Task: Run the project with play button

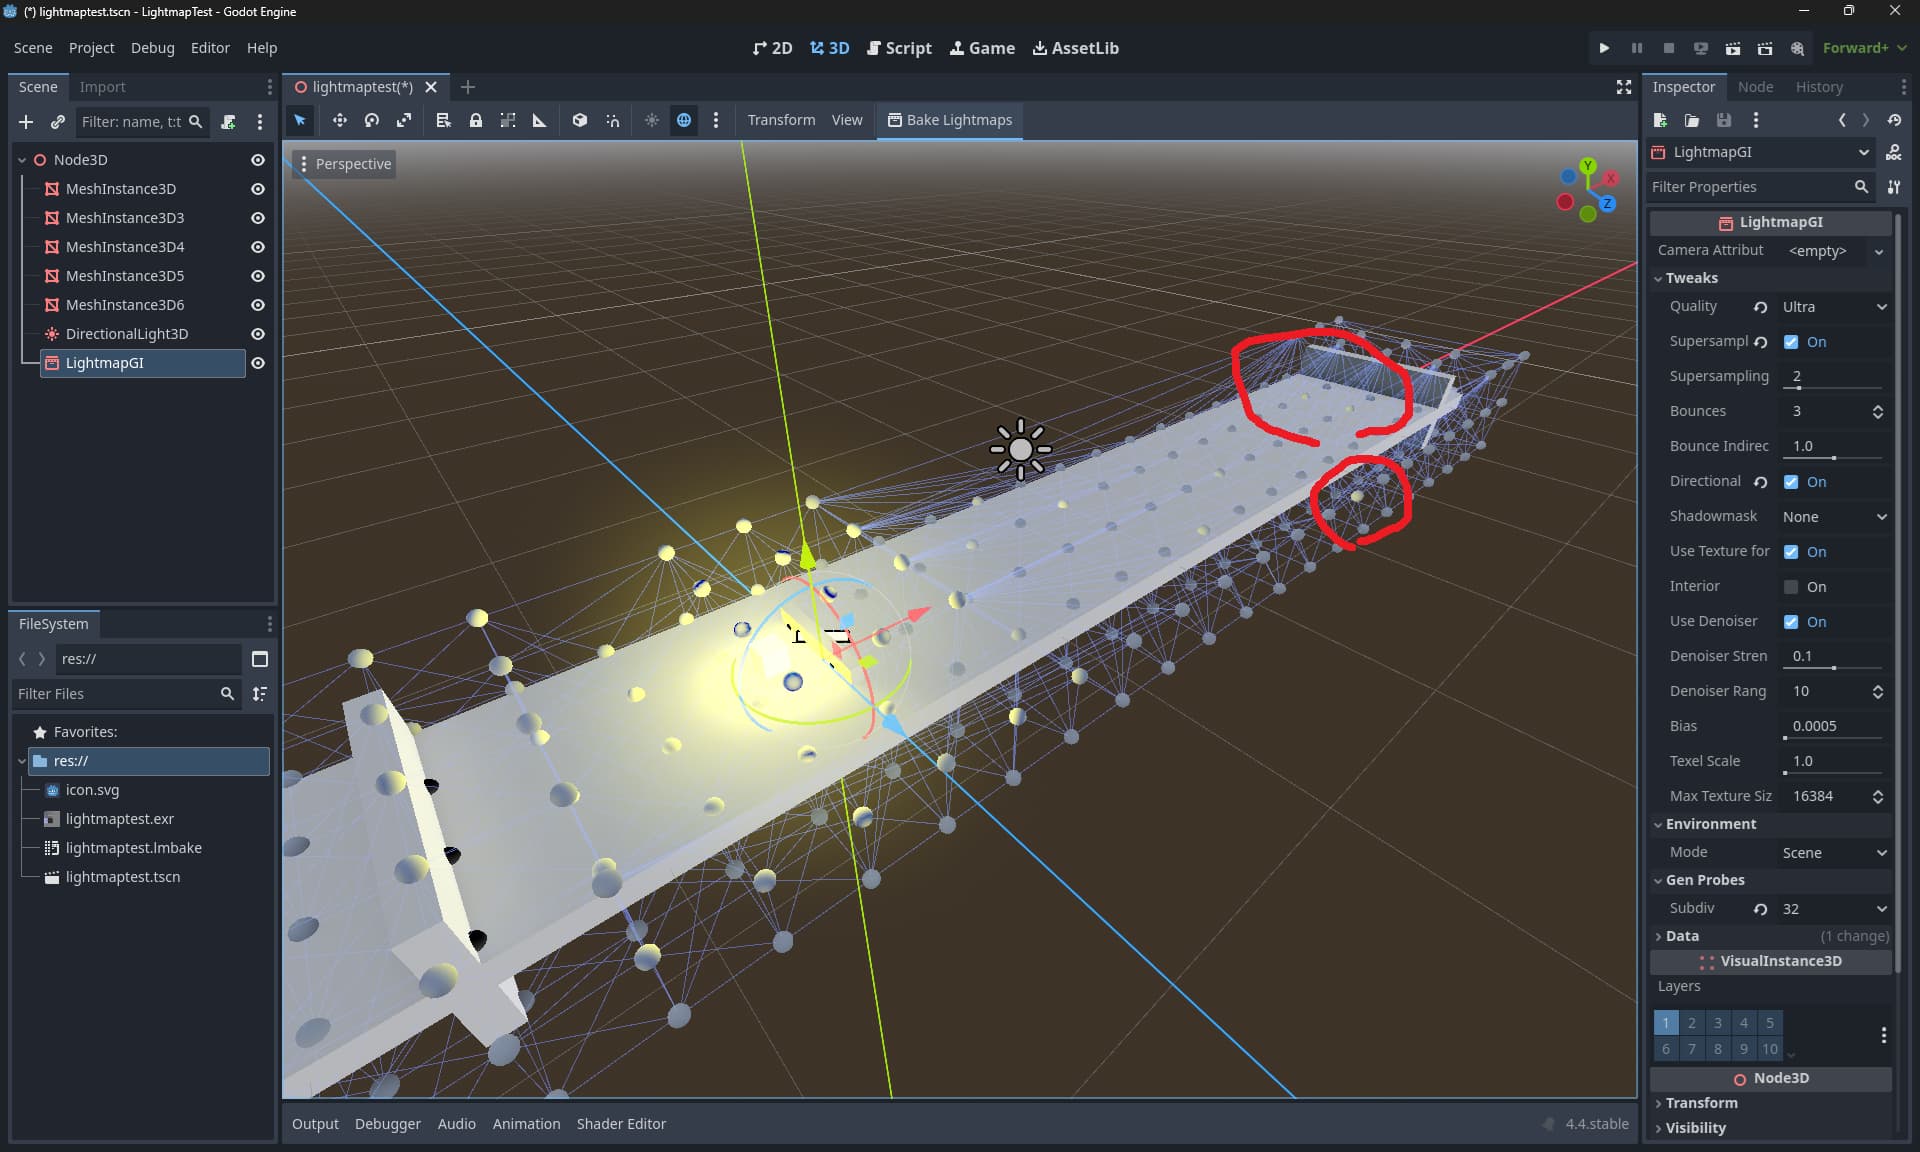Action: [x=1604, y=48]
